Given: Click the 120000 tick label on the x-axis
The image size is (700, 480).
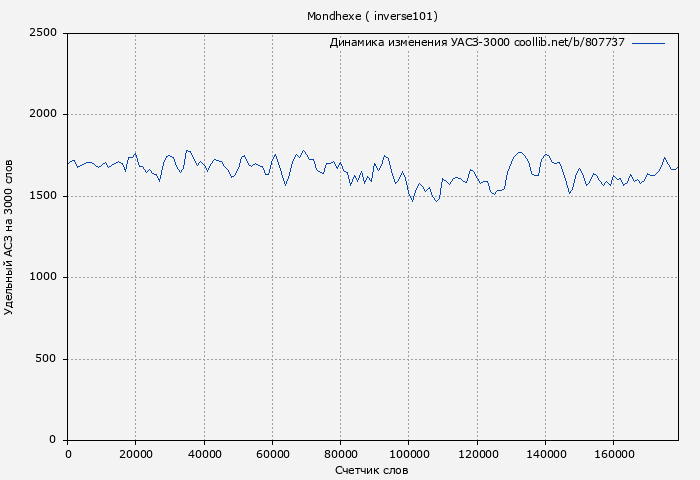Looking at the screenshot, I should point(477,454).
